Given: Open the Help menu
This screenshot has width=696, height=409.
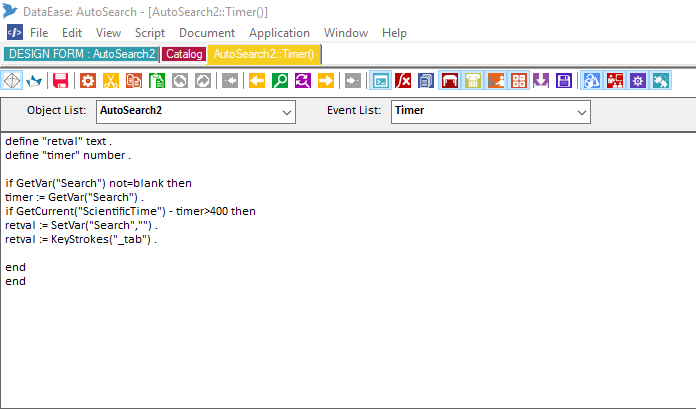Looking at the screenshot, I should coord(394,33).
